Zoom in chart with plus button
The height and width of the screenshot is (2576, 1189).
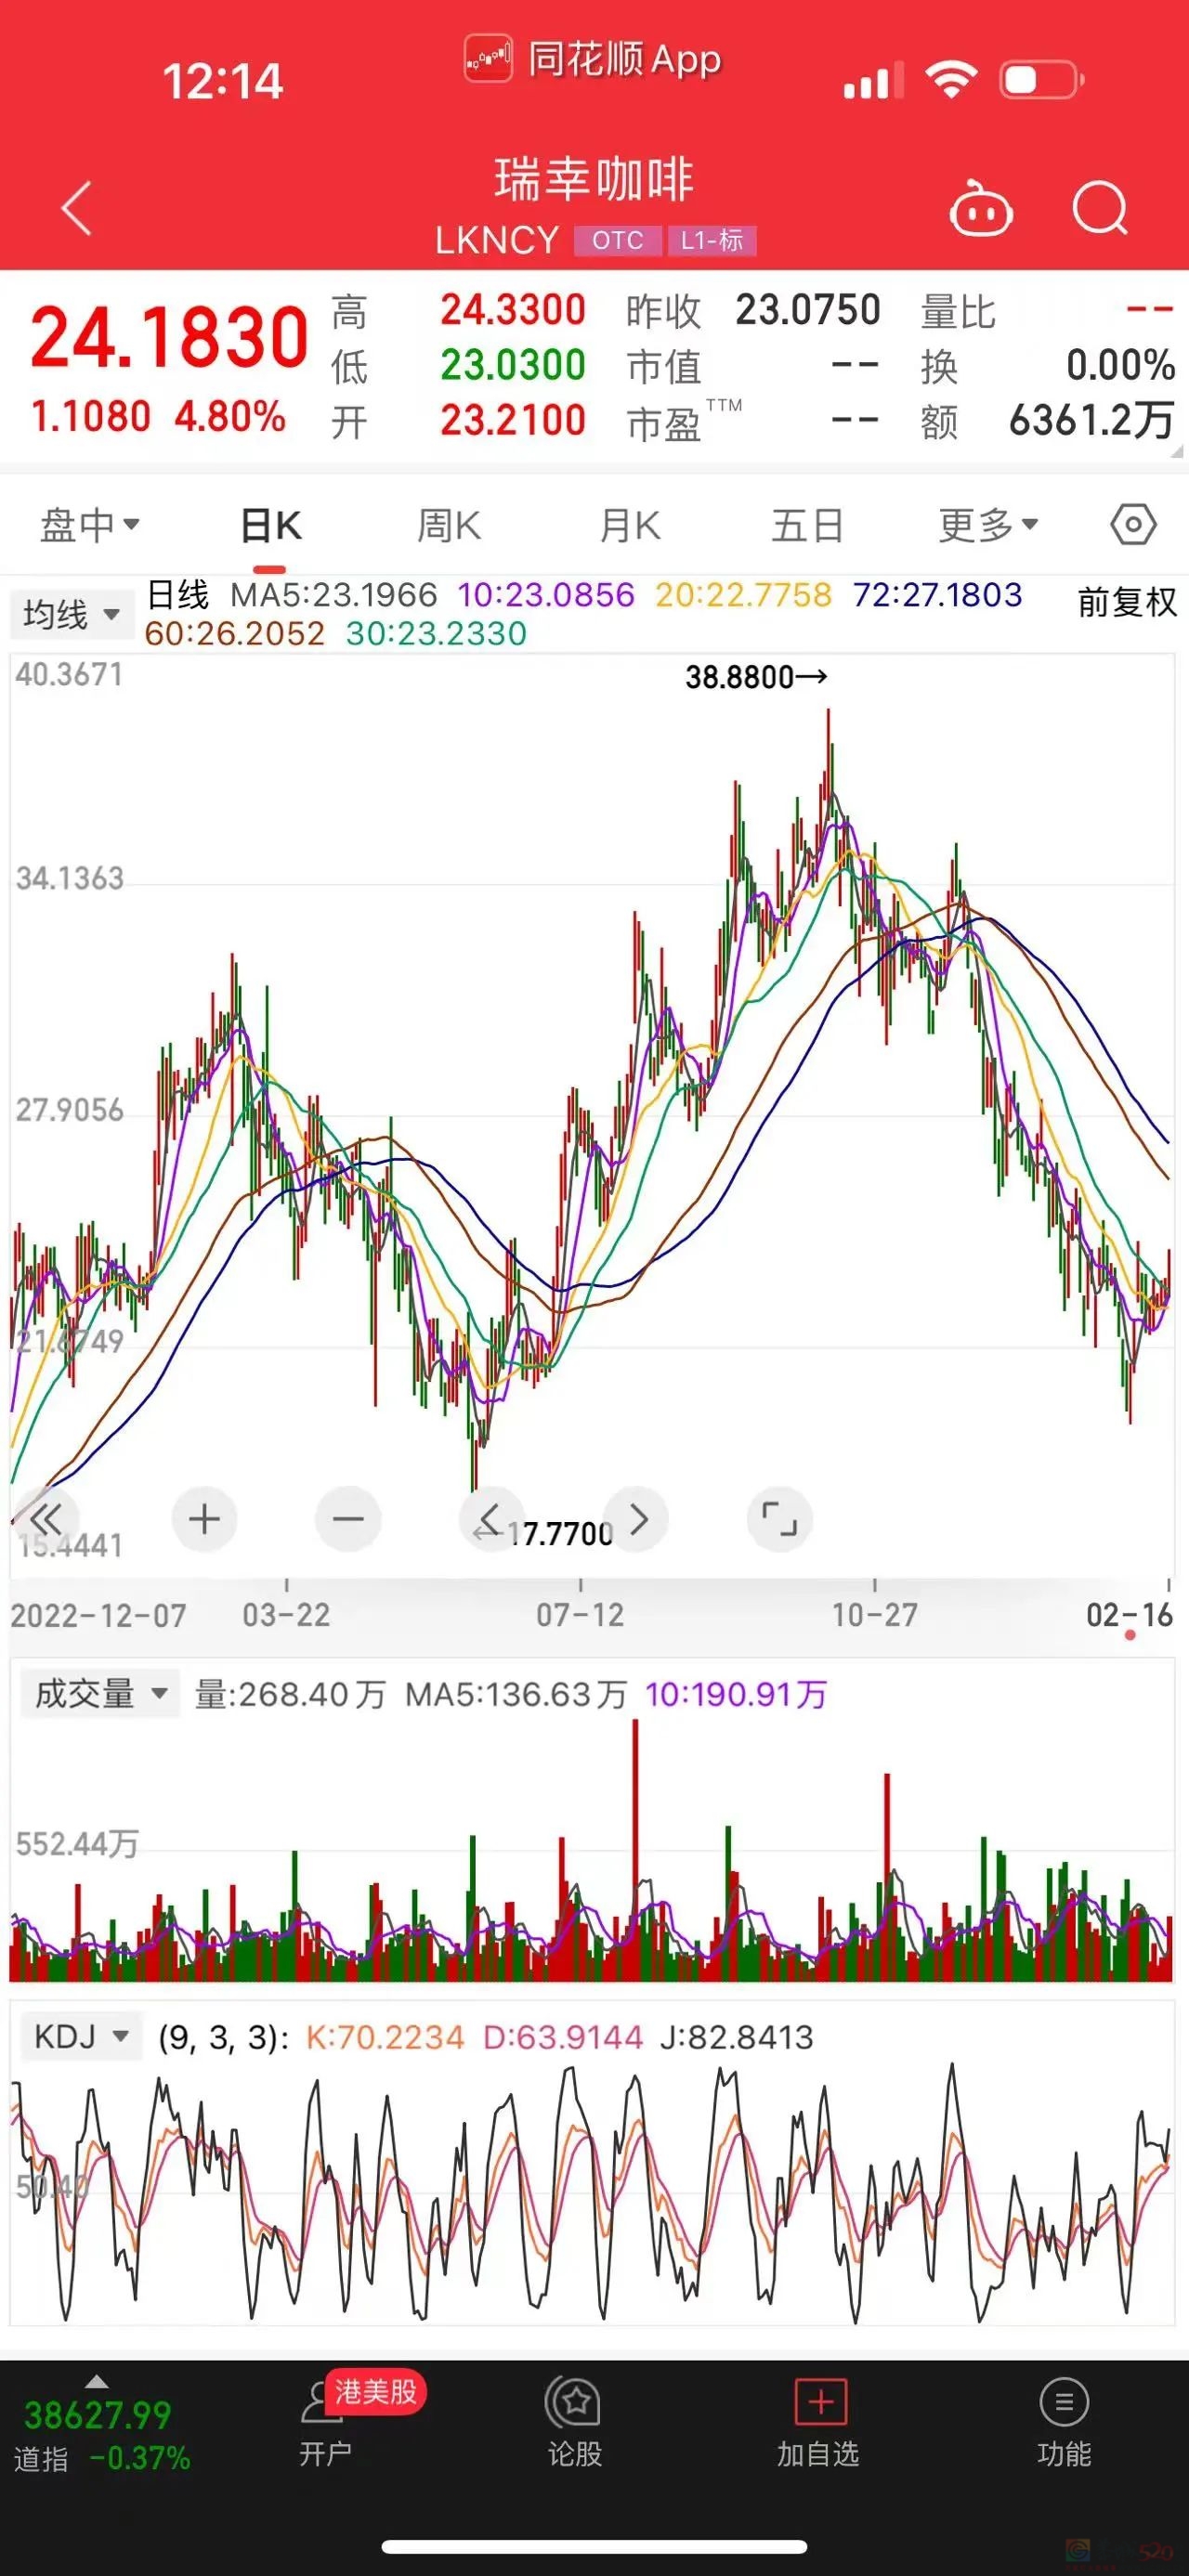coord(204,1519)
